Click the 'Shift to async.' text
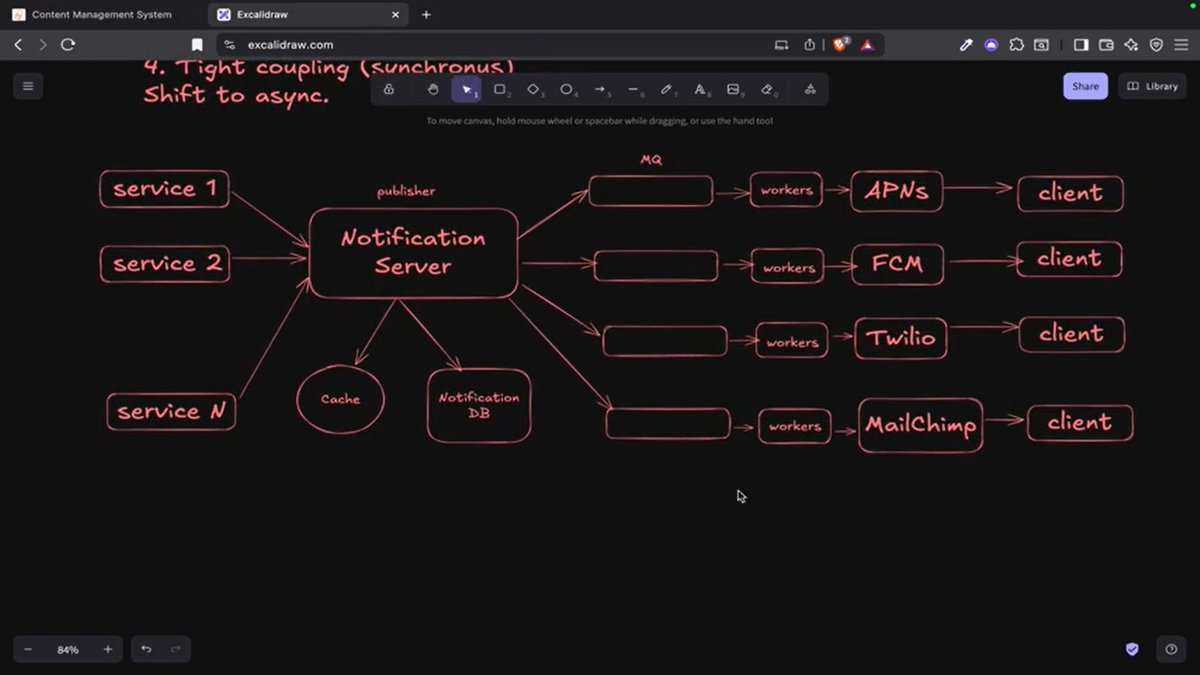This screenshot has height=675, width=1200. (236, 96)
